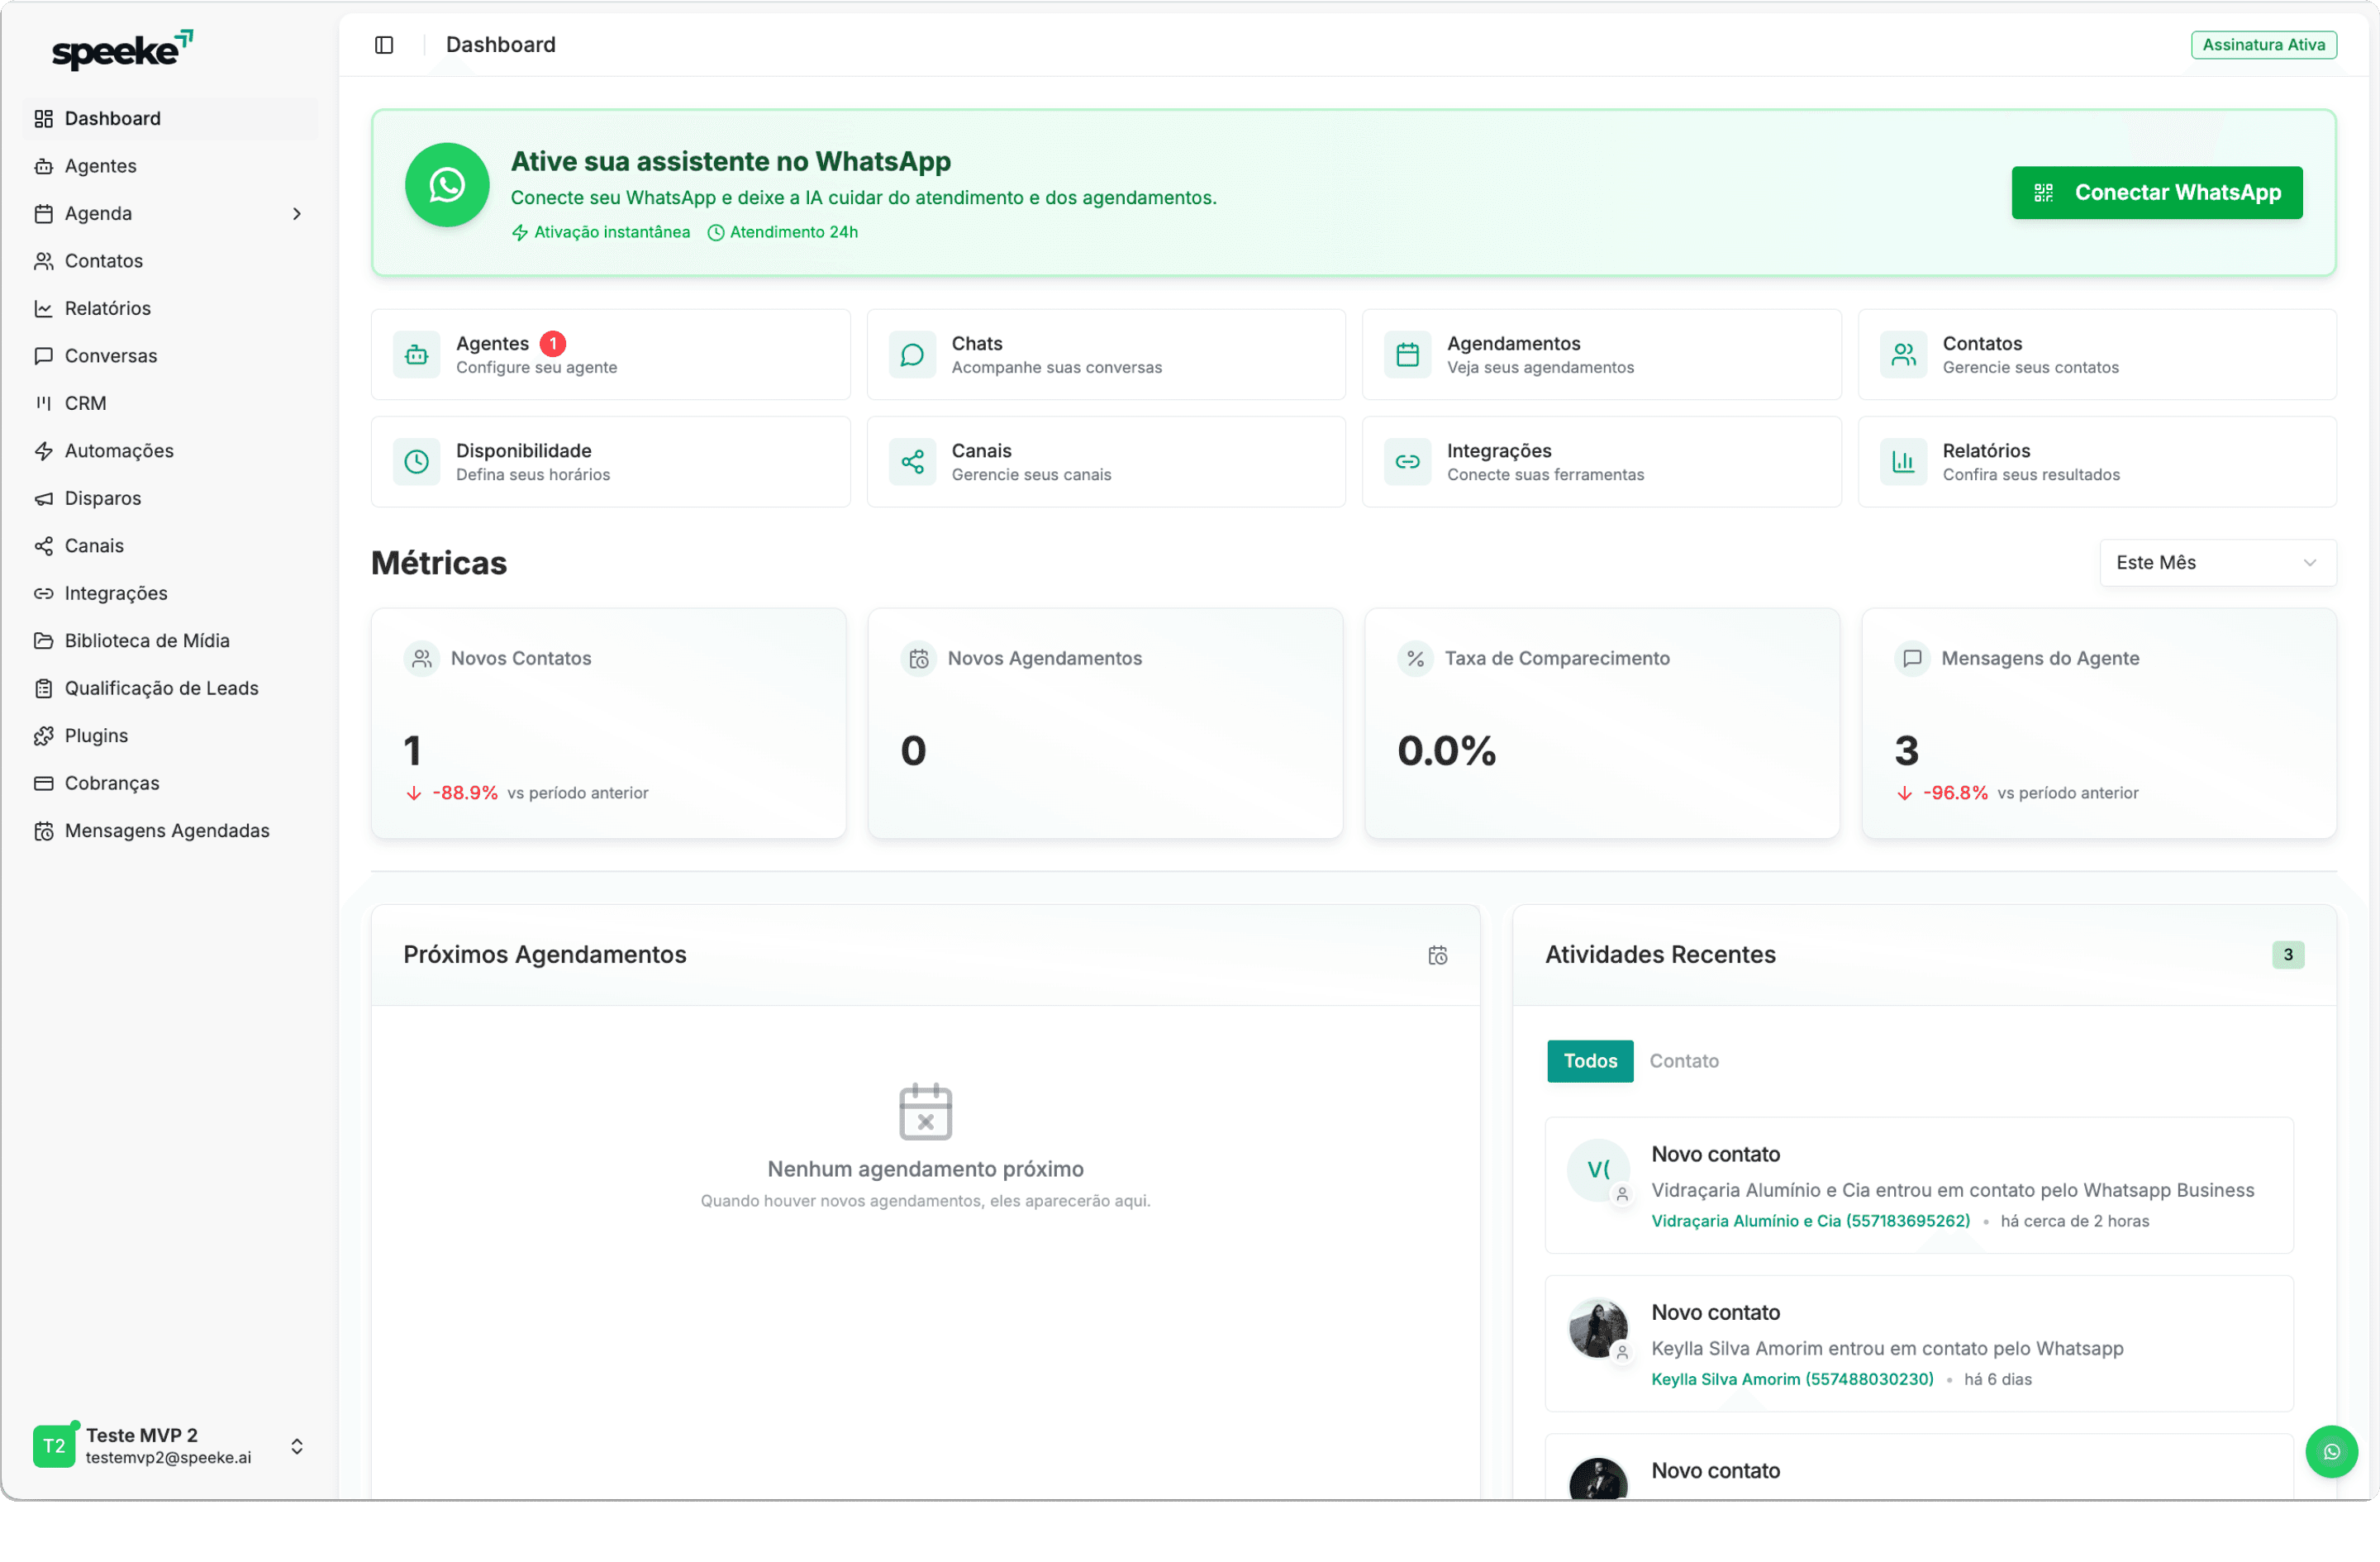Open Disparos in the sidebar
2380x1562 pixels.
pyautogui.click(x=170, y=499)
